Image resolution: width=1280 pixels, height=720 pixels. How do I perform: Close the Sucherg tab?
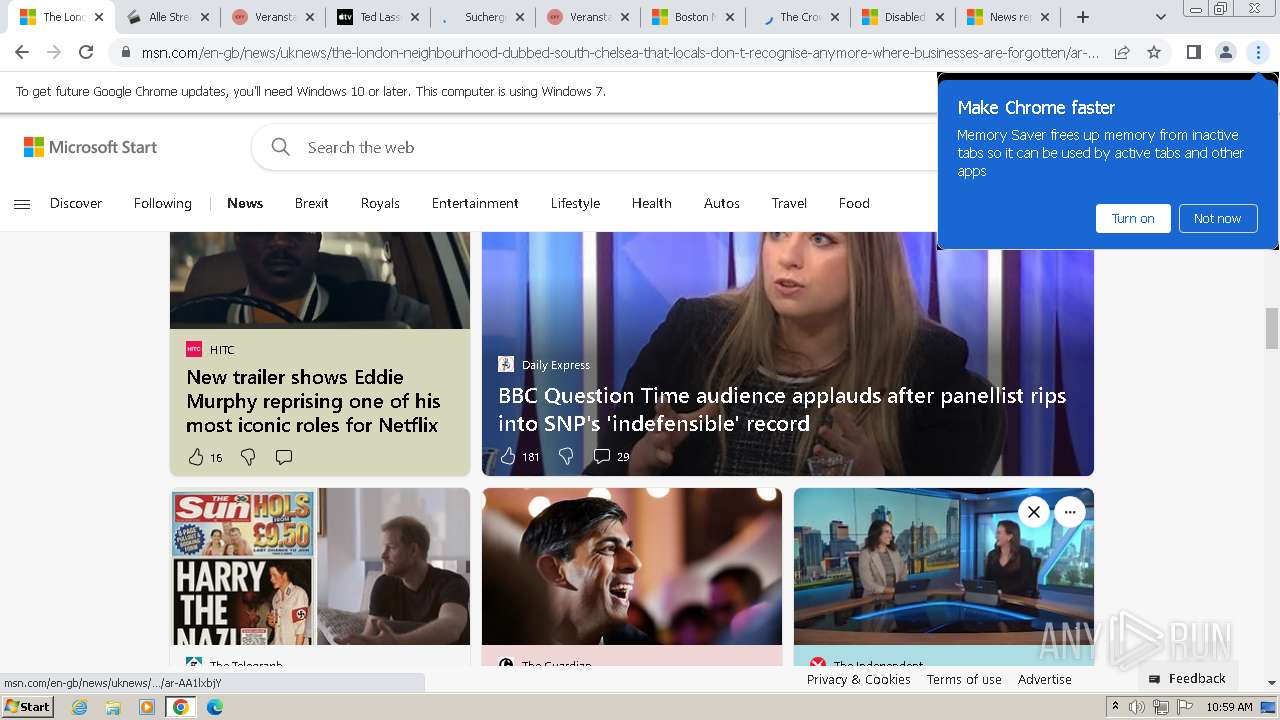(x=520, y=17)
